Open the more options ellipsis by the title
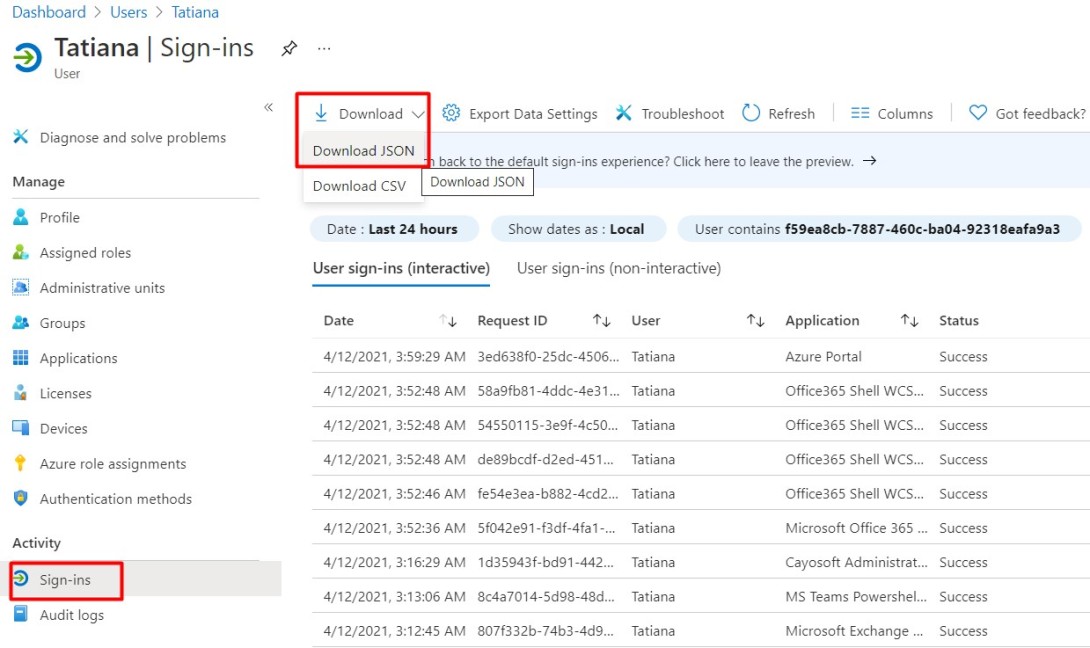Viewport: 1090px width, 648px height. pos(324,49)
